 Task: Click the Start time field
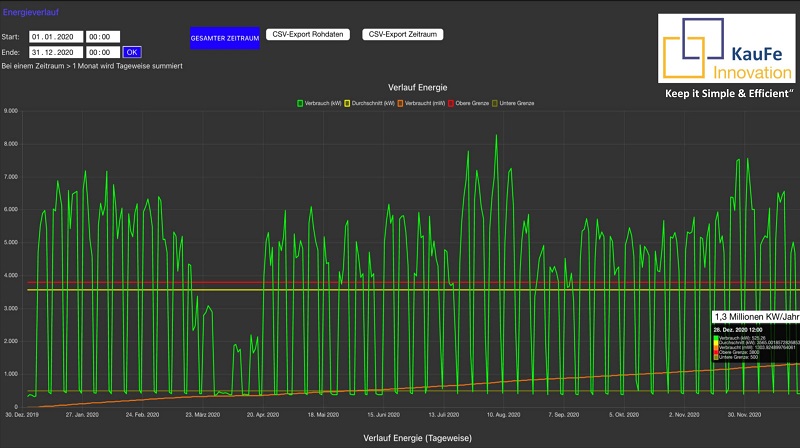(x=103, y=37)
